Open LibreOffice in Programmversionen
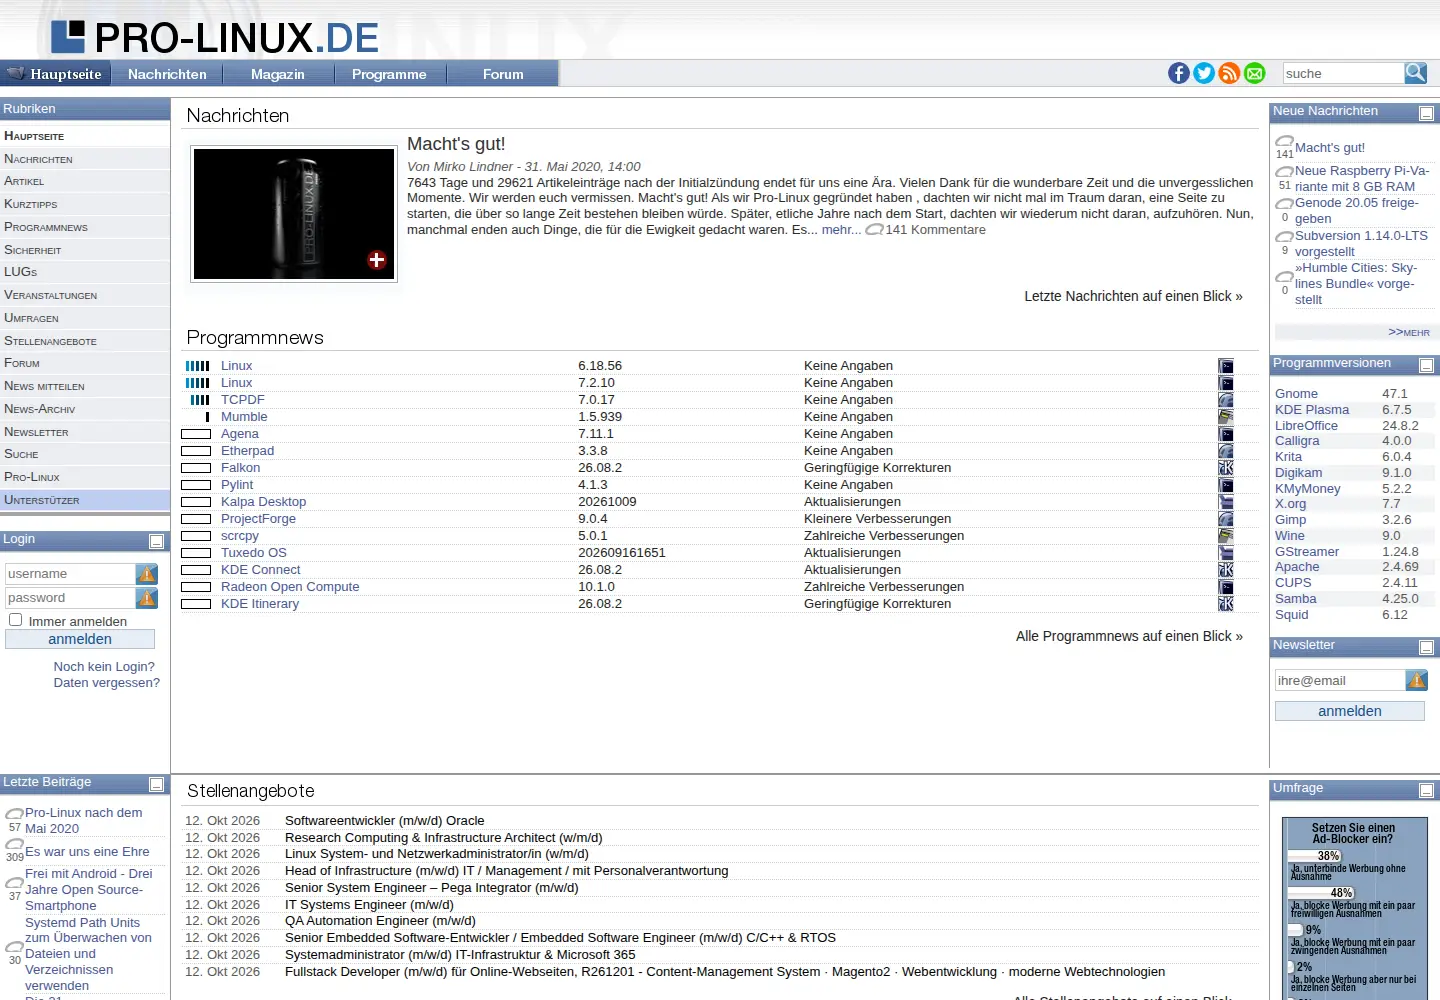The image size is (1440, 1000). click(x=1306, y=425)
